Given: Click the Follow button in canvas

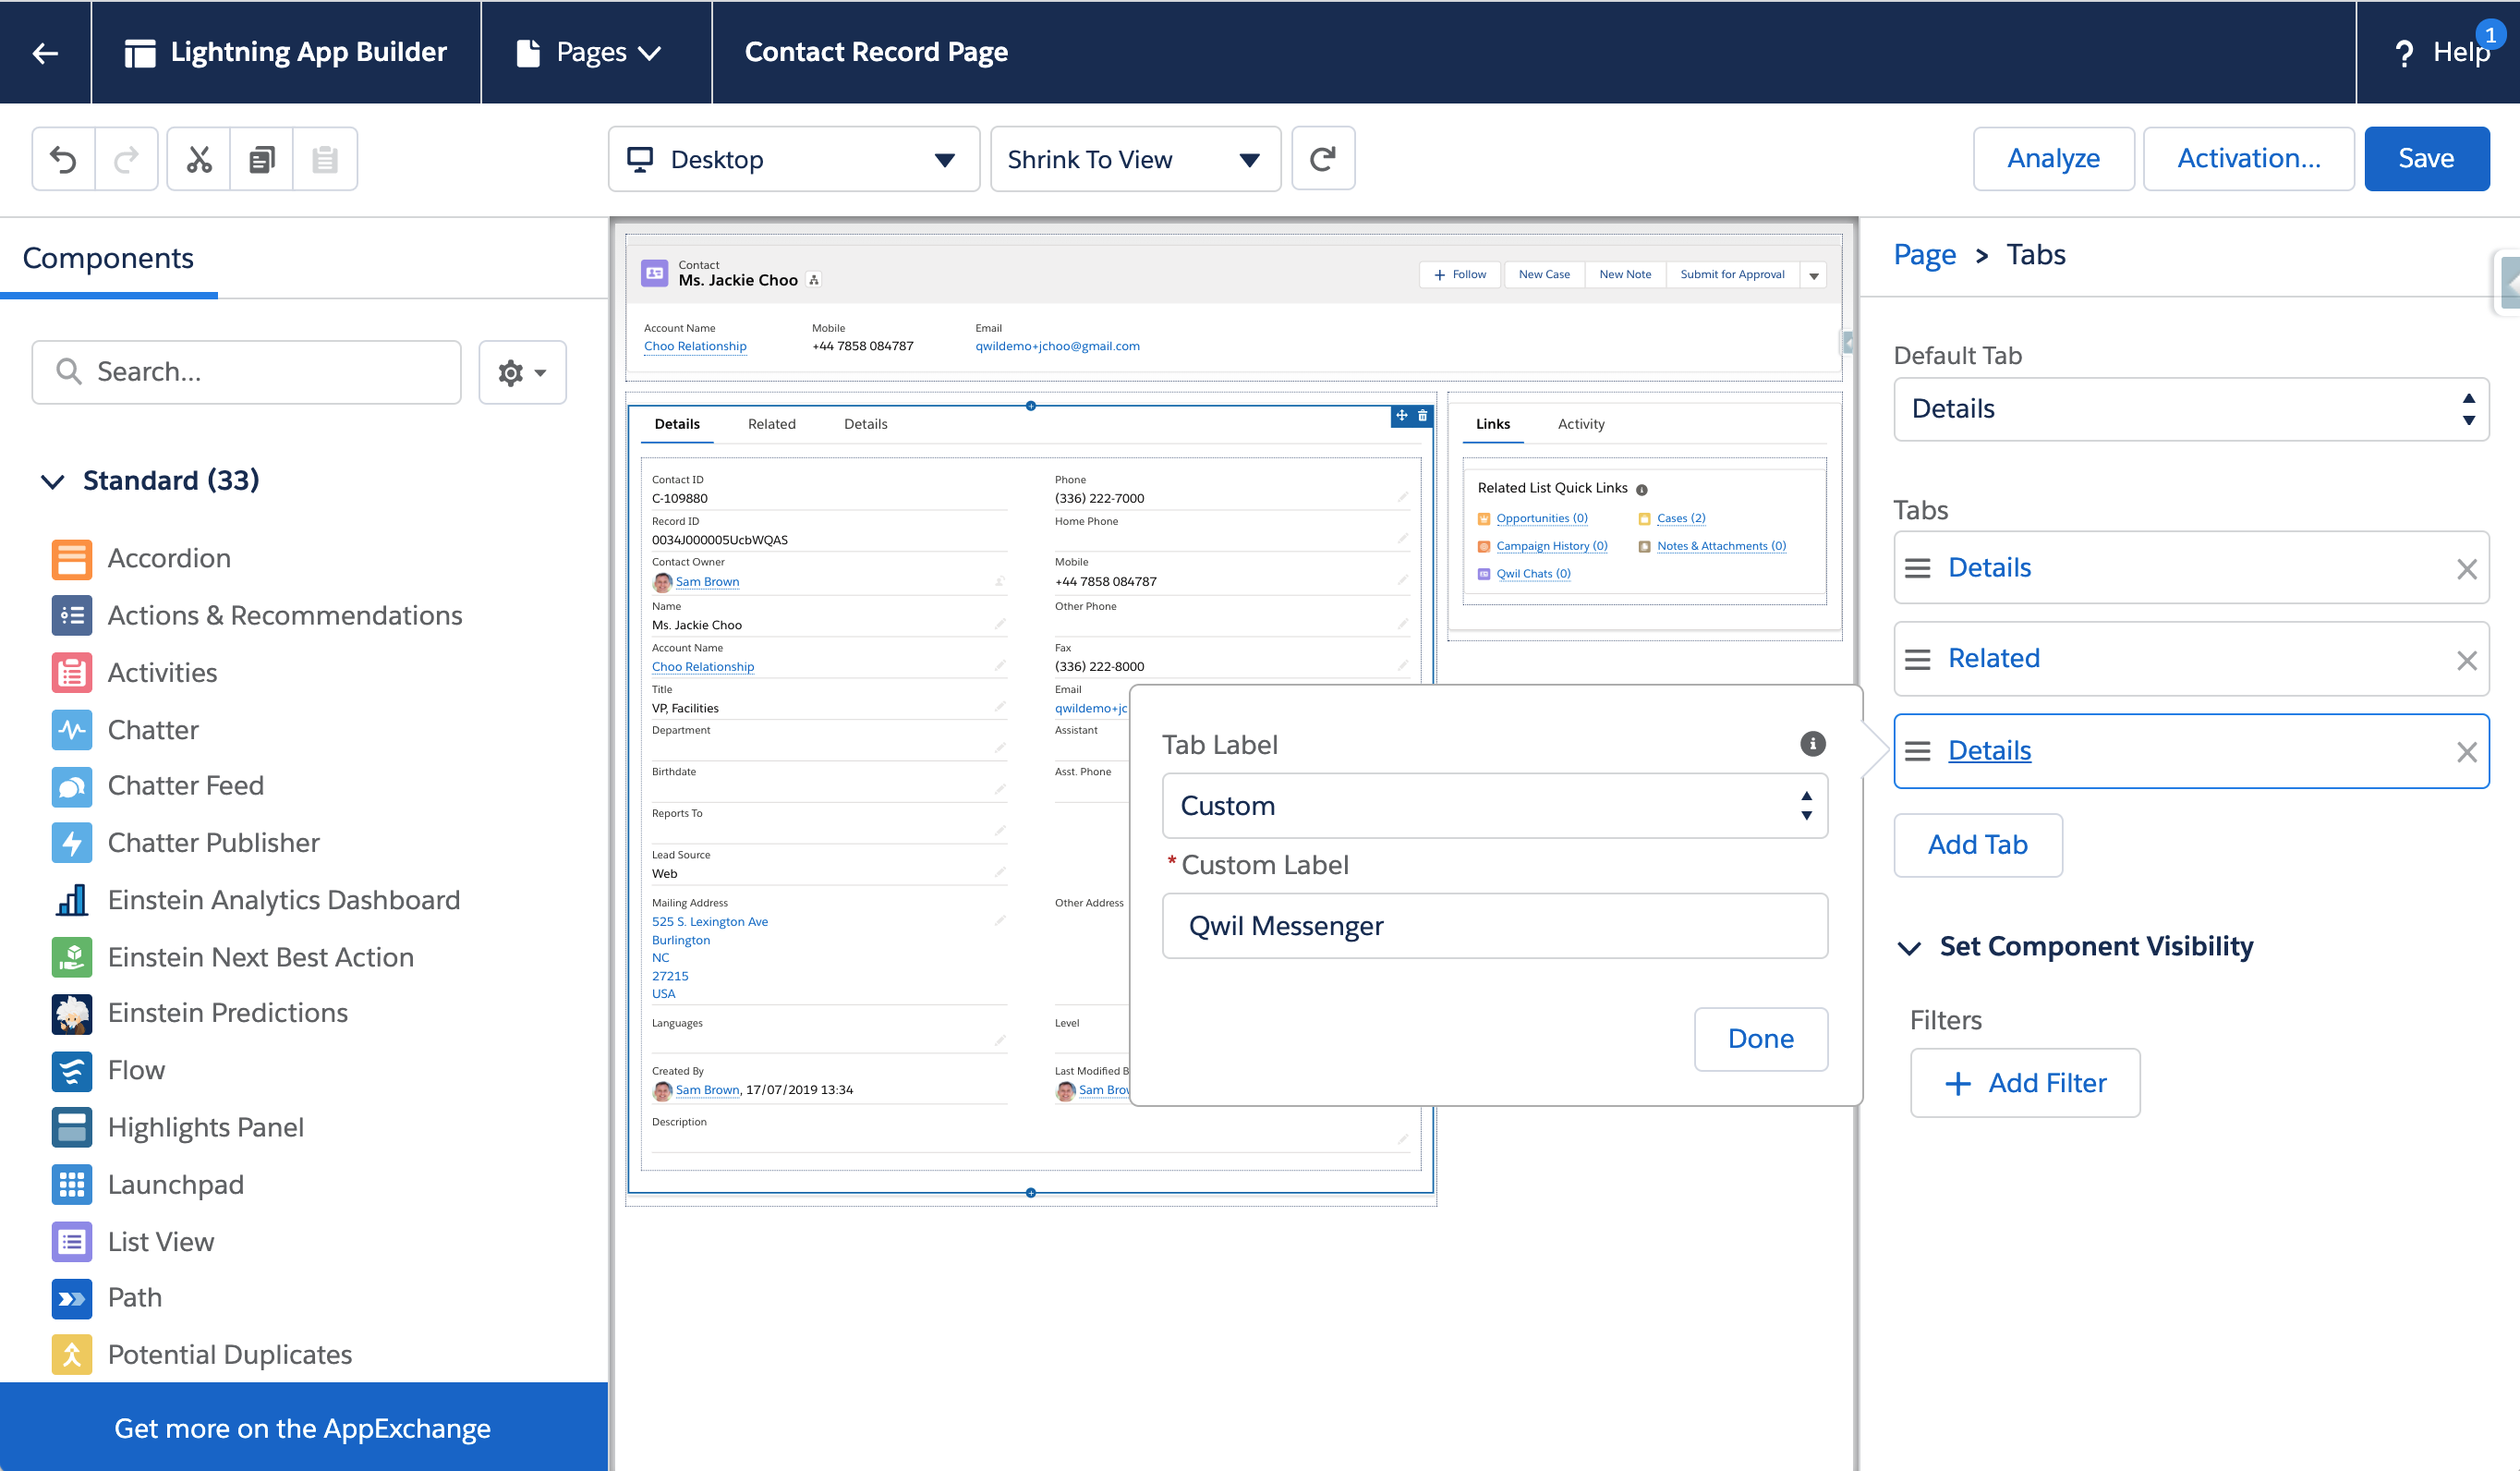Looking at the screenshot, I should (1459, 275).
